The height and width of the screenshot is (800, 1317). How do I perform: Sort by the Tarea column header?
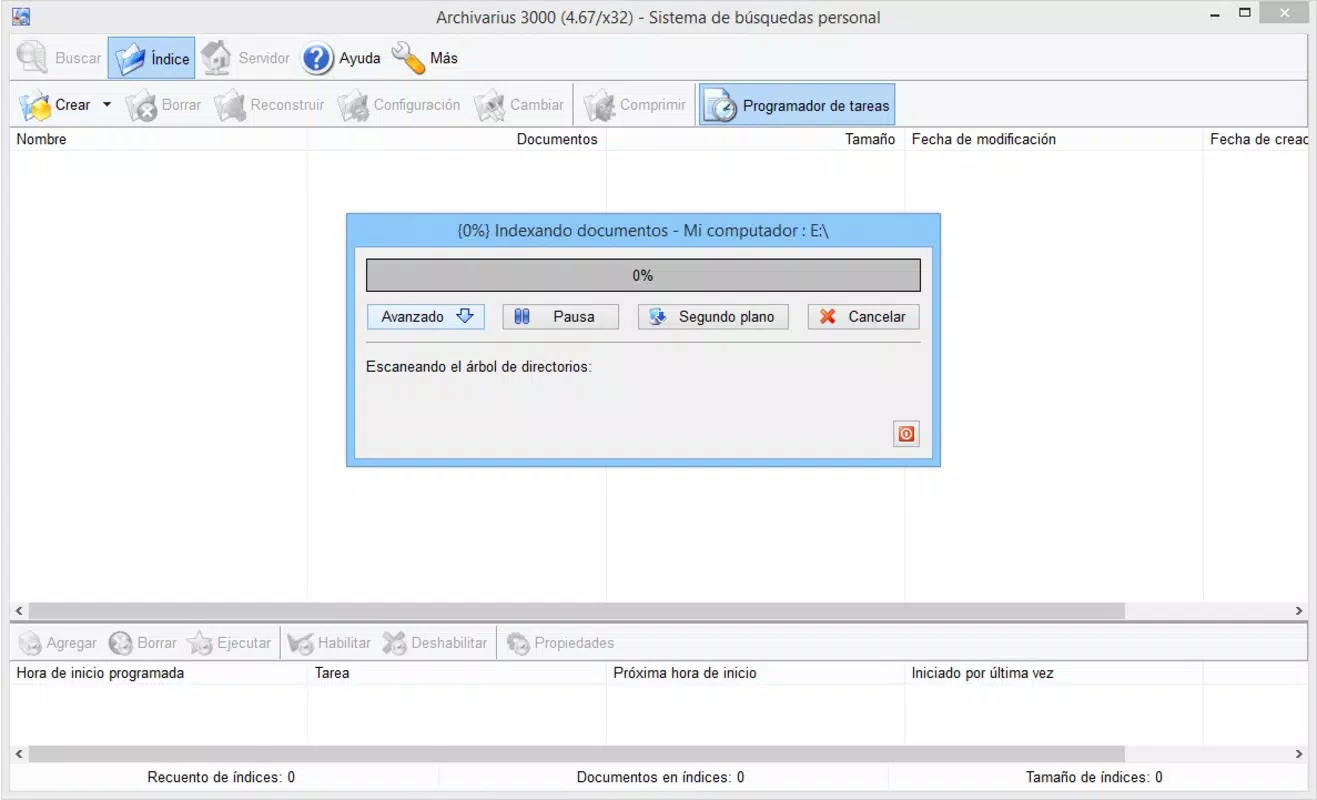(457, 673)
